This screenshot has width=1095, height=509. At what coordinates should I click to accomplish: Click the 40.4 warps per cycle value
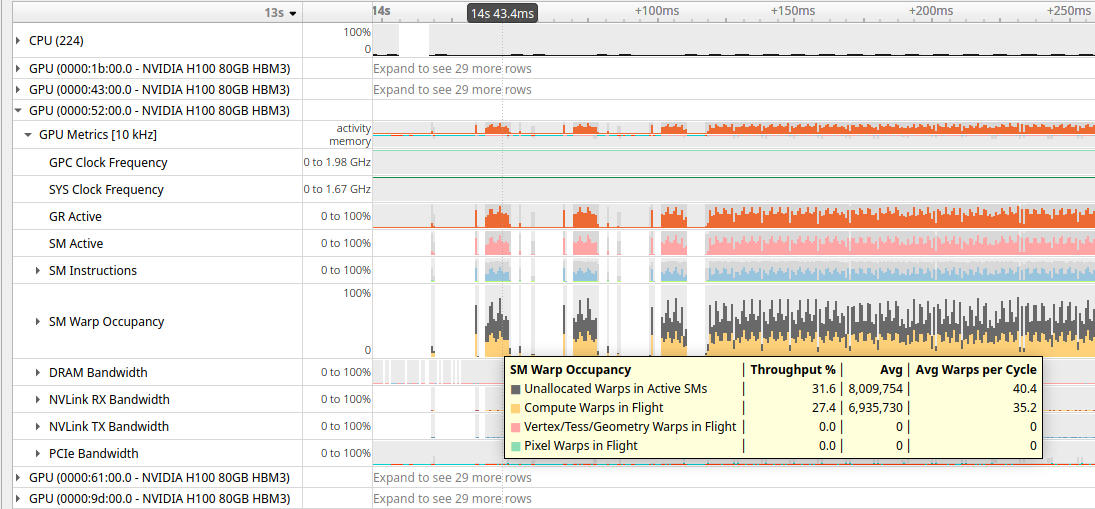[1026, 389]
